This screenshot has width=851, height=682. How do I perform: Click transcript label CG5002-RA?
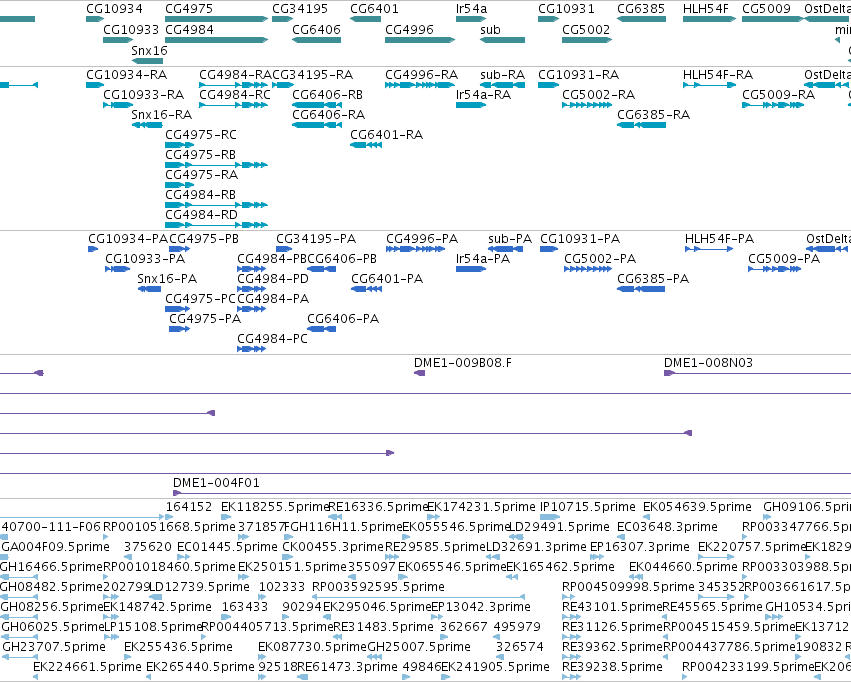point(599,94)
